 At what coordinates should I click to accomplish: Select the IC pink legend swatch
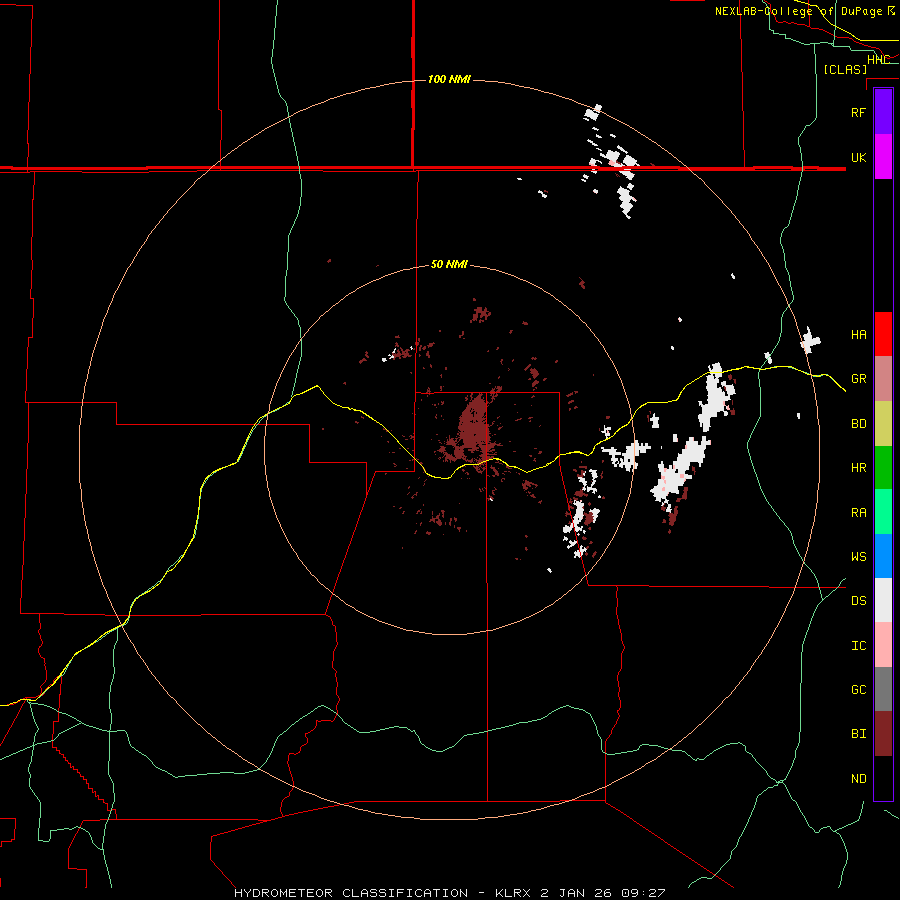pyautogui.click(x=883, y=645)
